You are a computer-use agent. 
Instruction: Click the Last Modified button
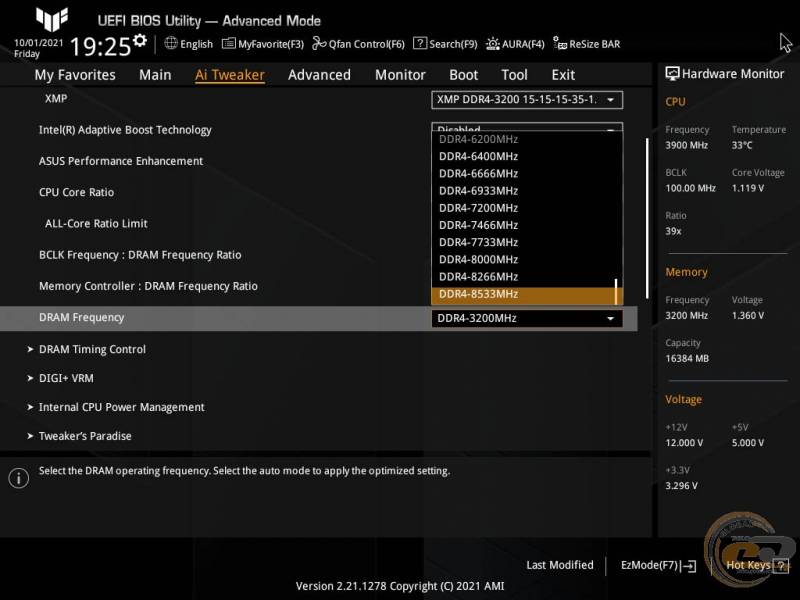pyautogui.click(x=560, y=565)
